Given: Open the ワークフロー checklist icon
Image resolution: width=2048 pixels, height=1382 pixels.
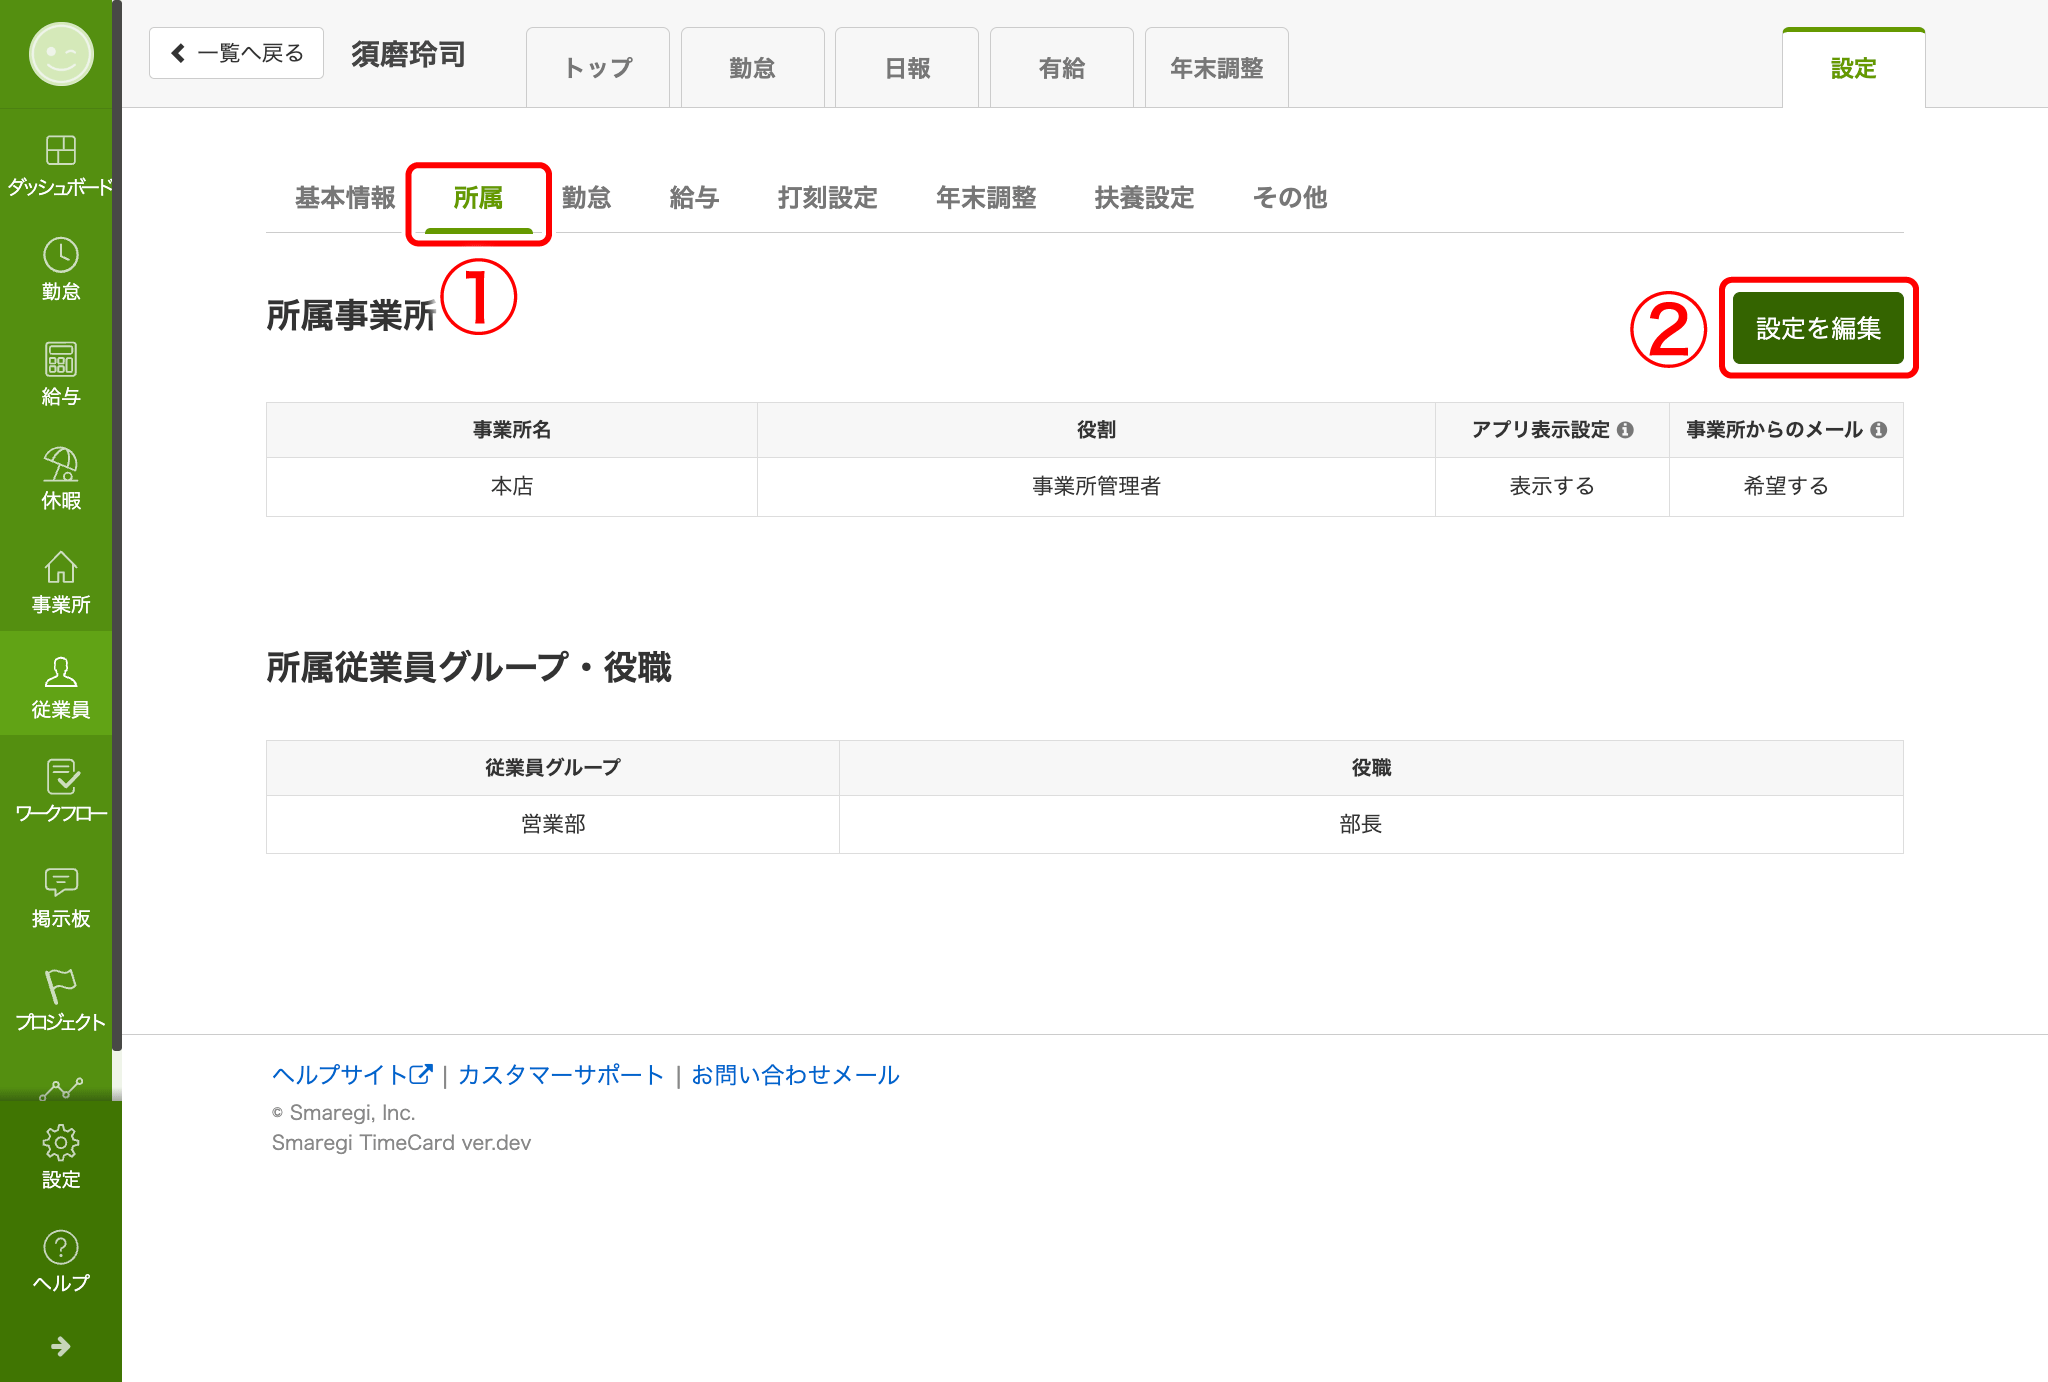Looking at the screenshot, I should pos(60,778).
